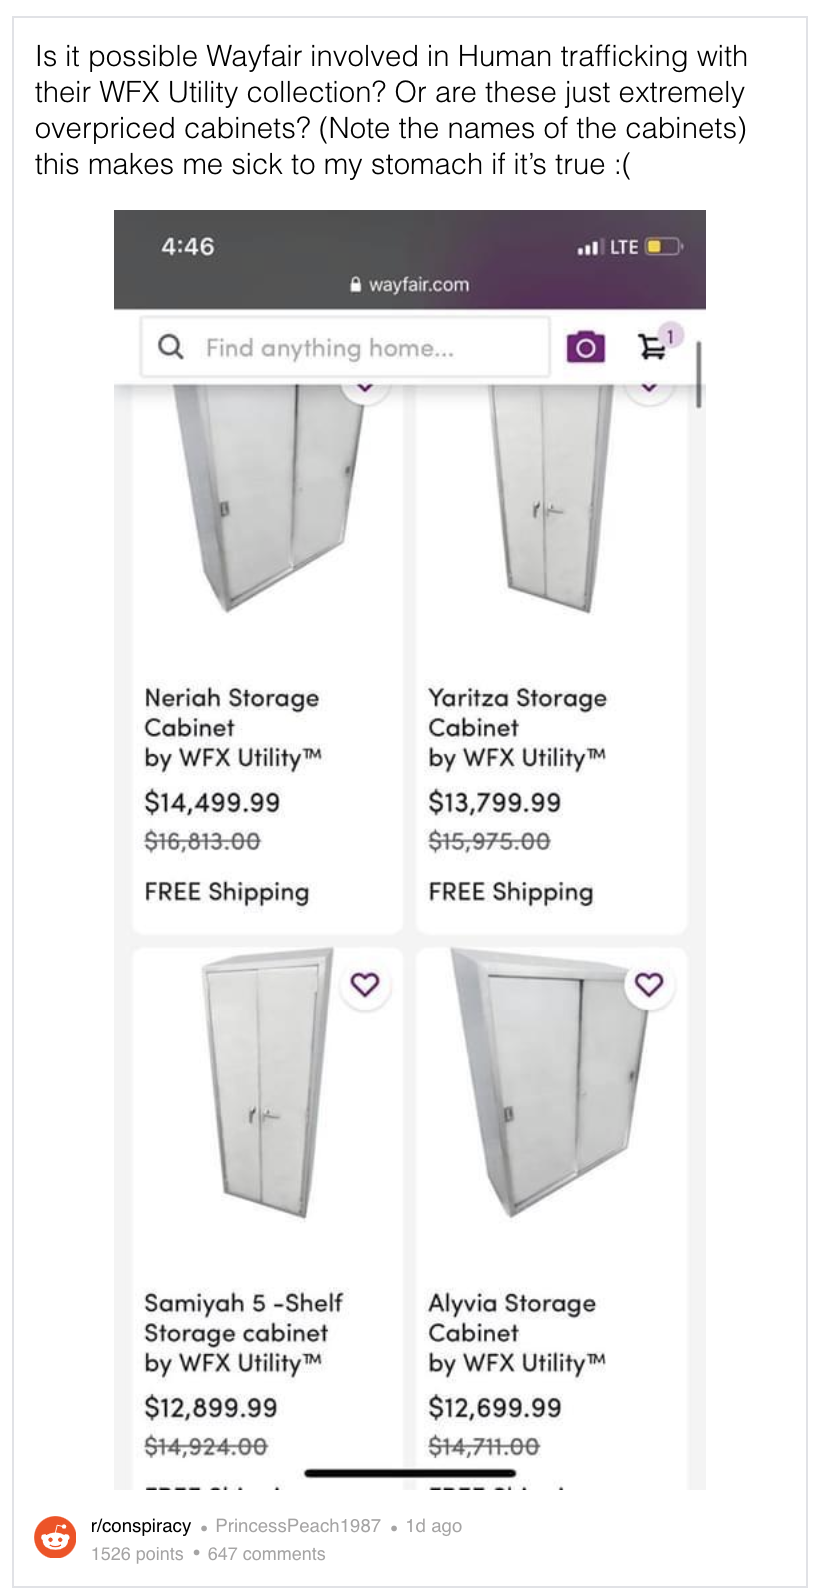Image resolution: width=820 pixels, height=1594 pixels.
Task: Favorite the Alyvia cabinet with heart icon
Action: pos(649,985)
